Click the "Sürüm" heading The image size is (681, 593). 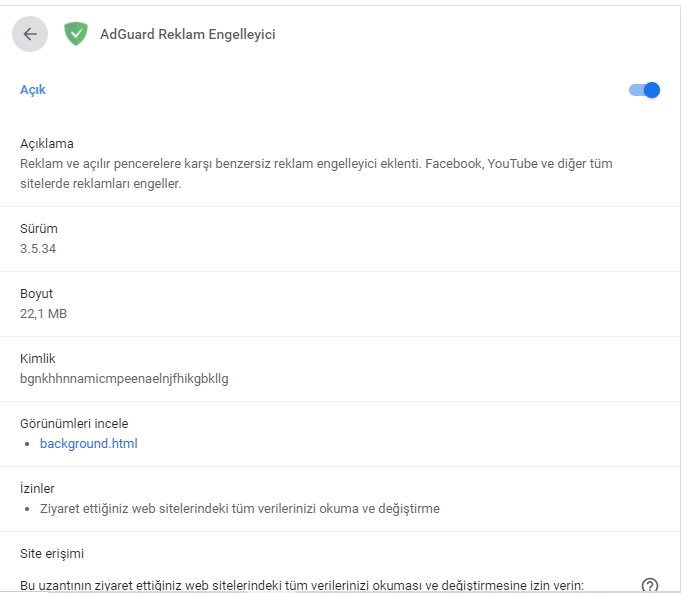coord(39,228)
